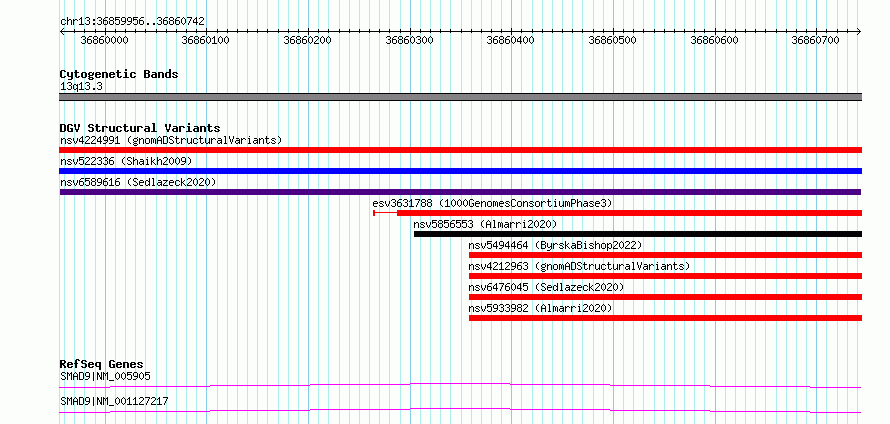Open variant label nsv5494464 (ByrskaBishop2022)
The width and height of the screenshot is (890, 424).
pos(555,245)
